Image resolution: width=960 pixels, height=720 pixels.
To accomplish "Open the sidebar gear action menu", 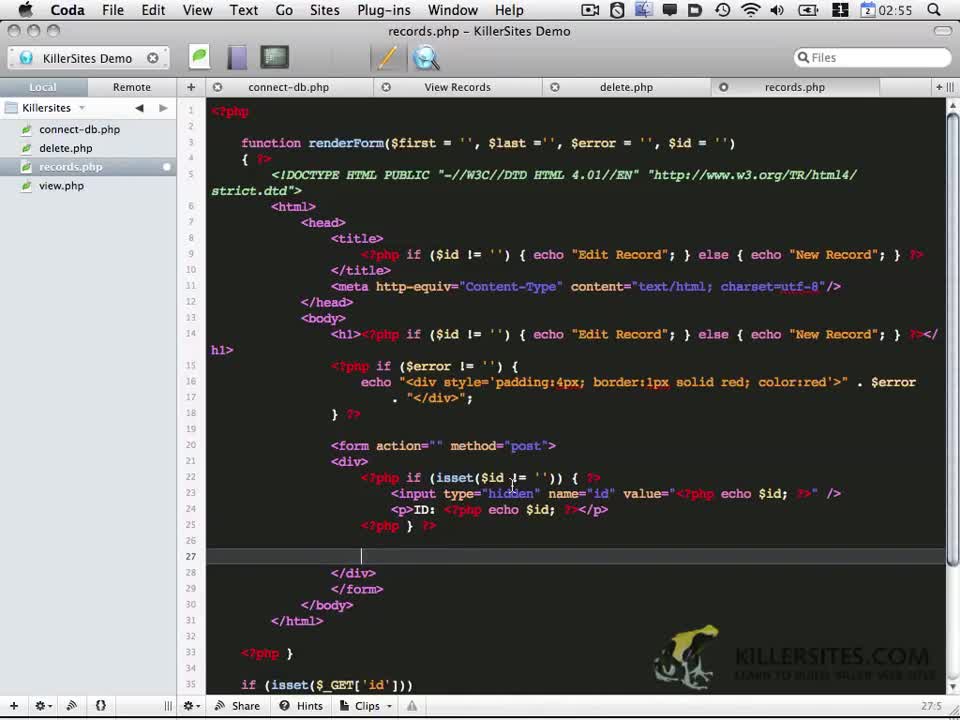I will click(43, 706).
